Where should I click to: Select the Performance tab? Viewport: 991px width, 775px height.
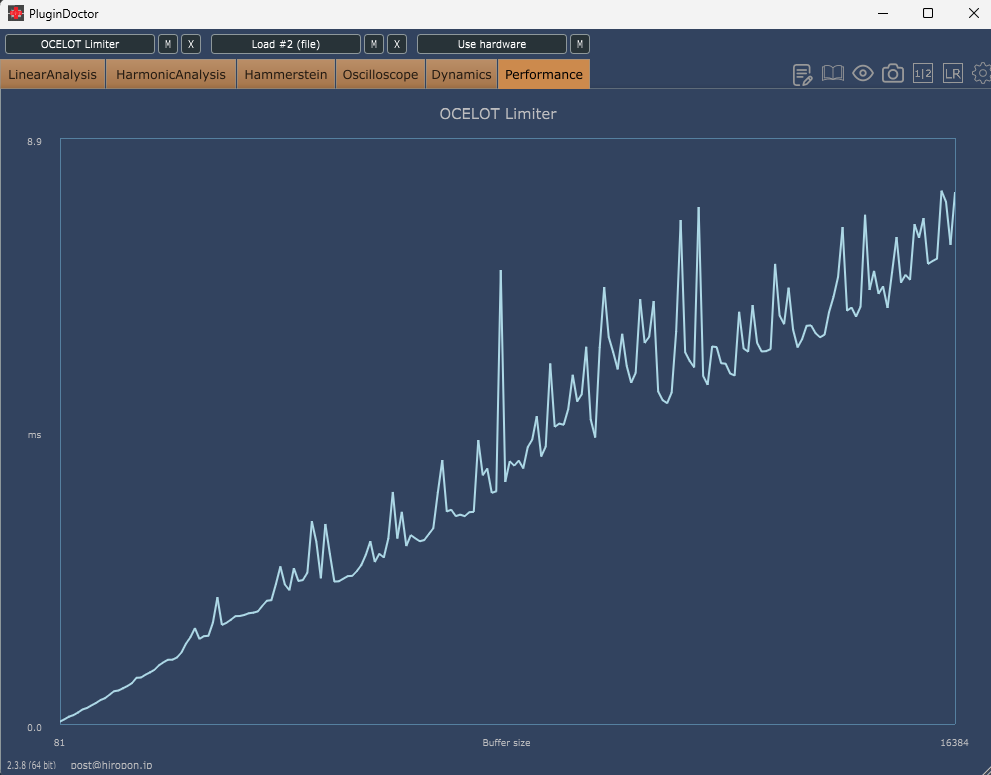click(x=544, y=75)
